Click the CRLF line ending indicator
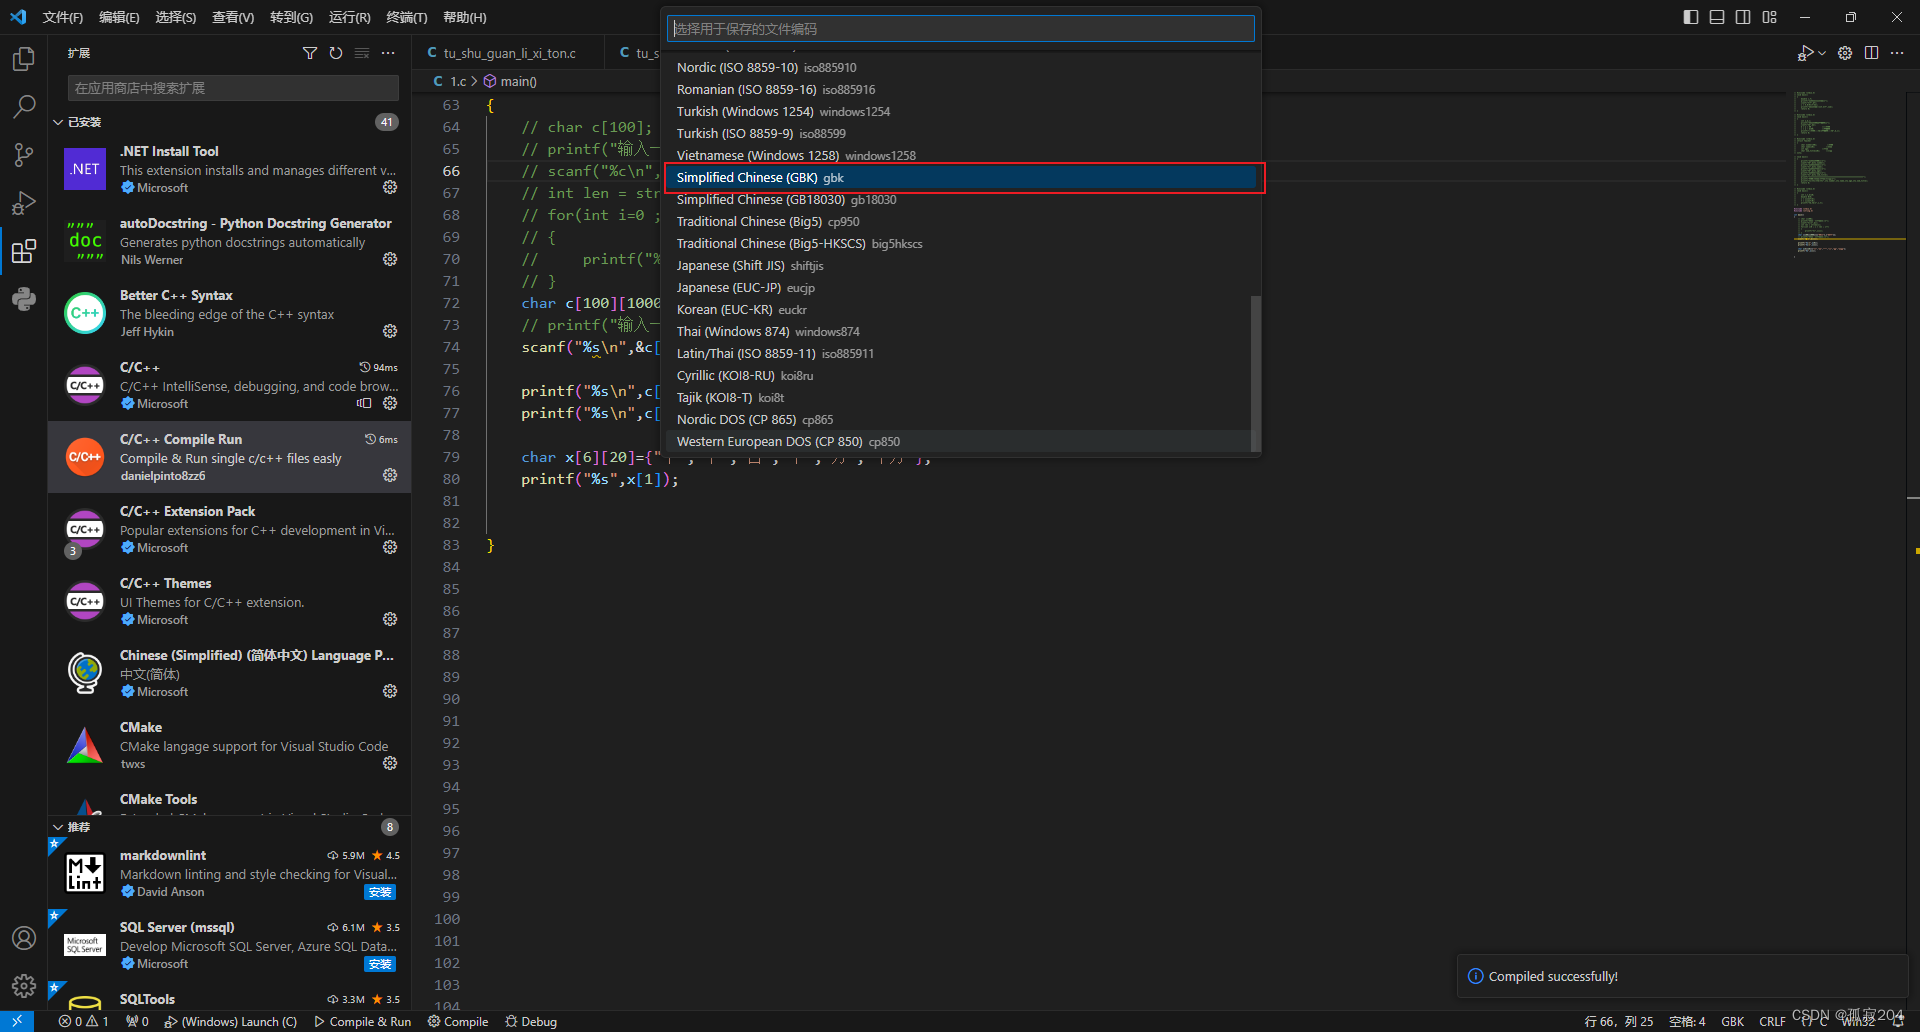Viewport: 1920px width, 1032px height. point(1772,1021)
